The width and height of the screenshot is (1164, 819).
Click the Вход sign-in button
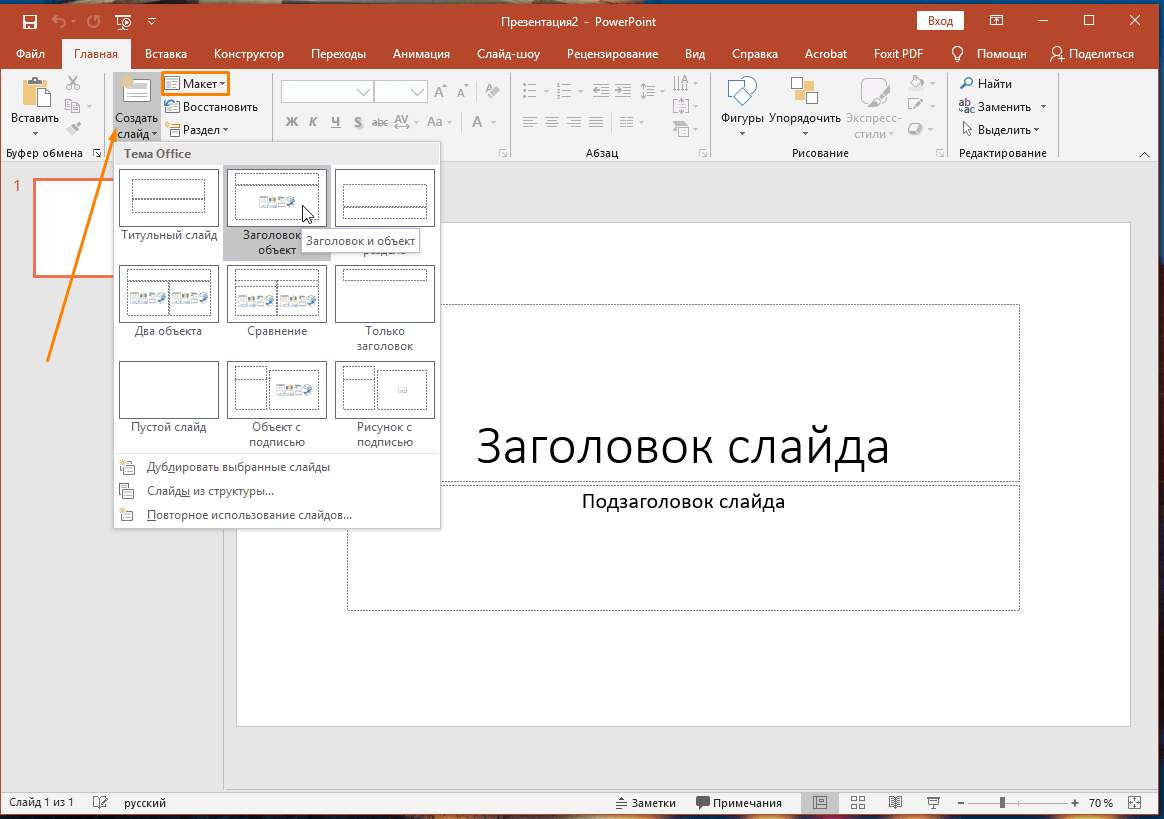(941, 21)
